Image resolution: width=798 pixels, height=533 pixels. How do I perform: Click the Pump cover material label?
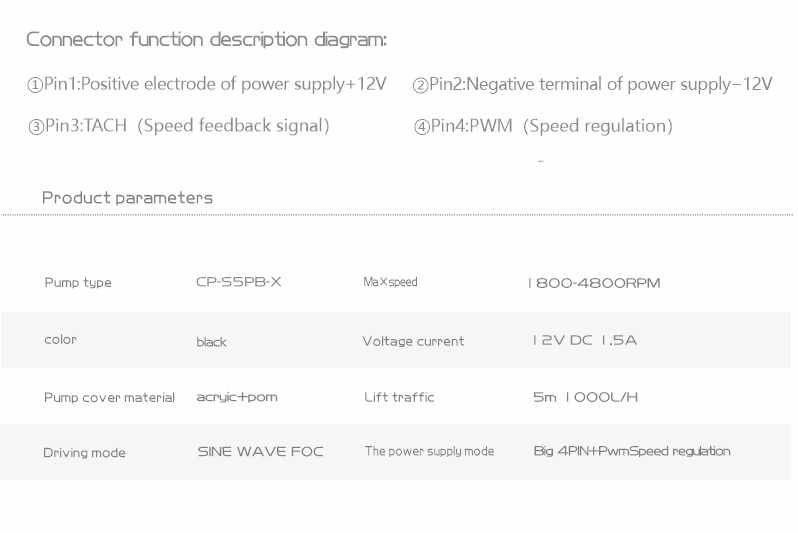(109, 398)
